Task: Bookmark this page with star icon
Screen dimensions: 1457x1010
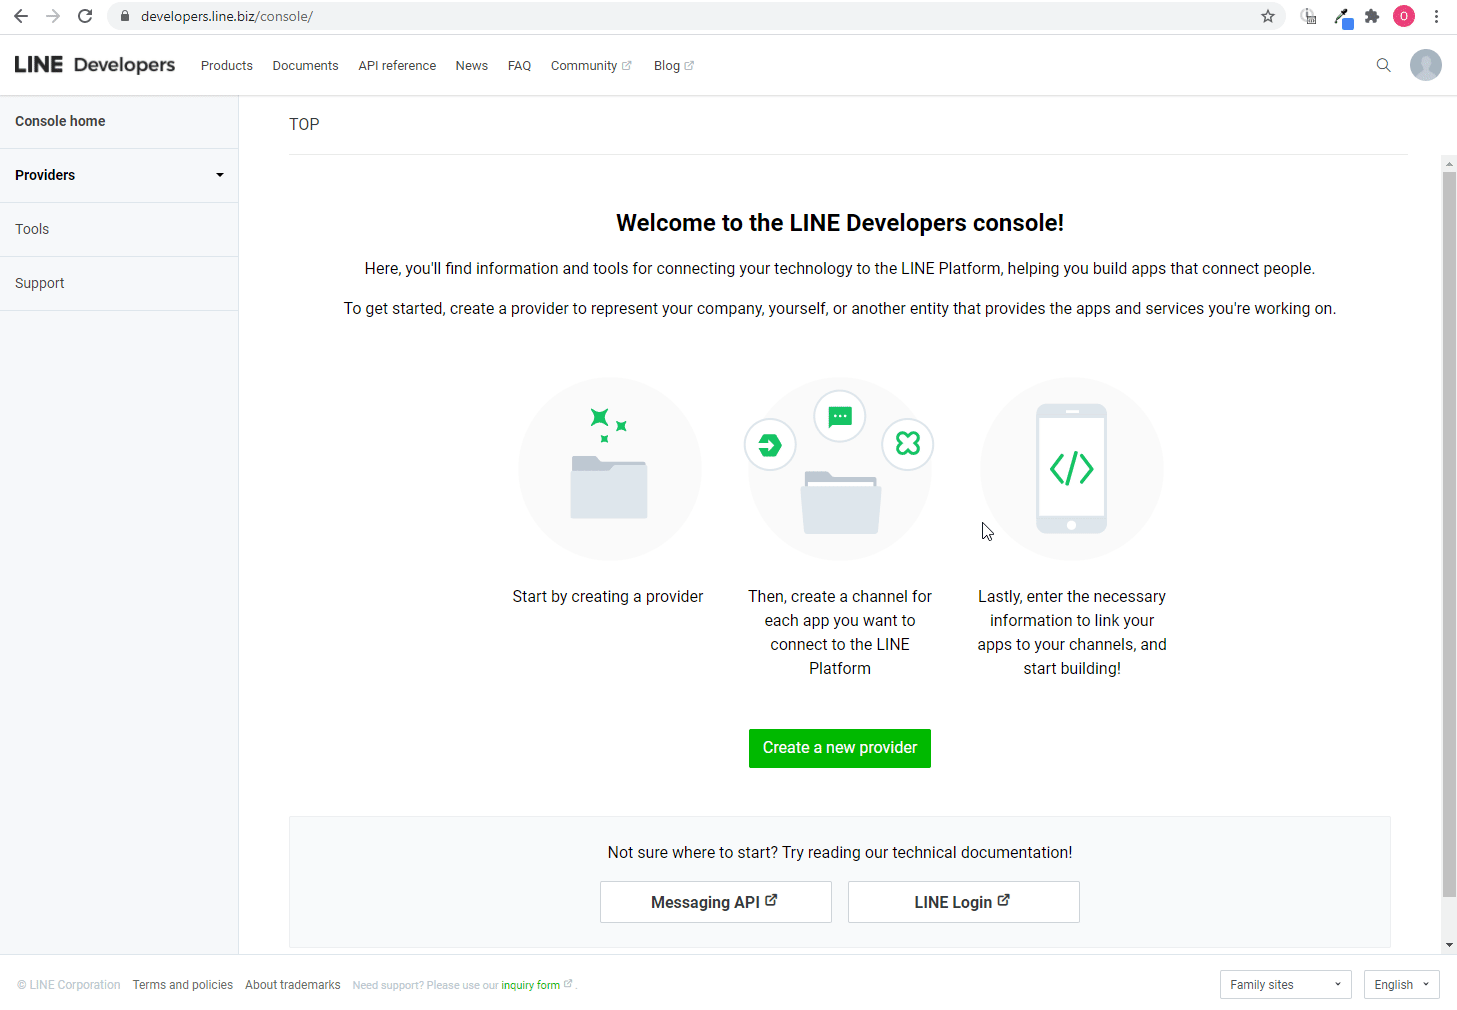Action: (x=1268, y=16)
